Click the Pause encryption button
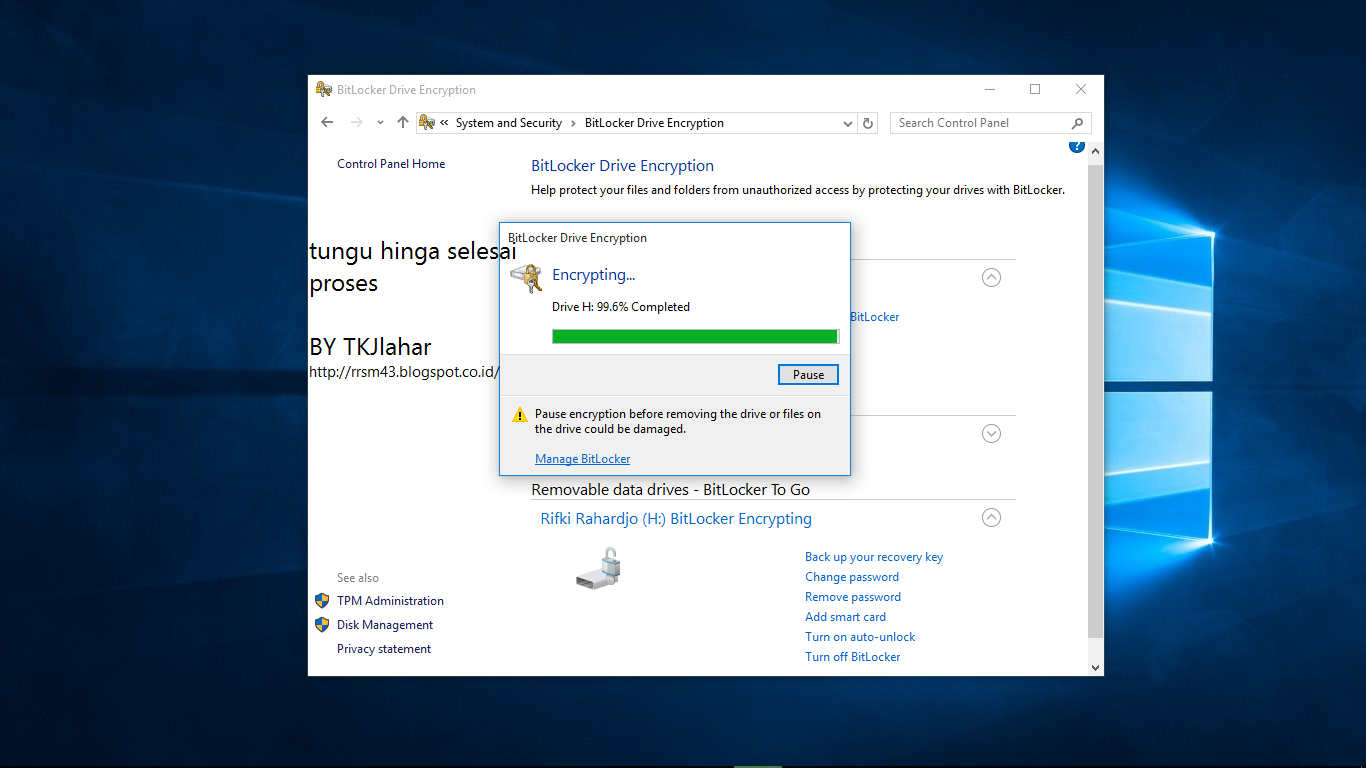Screen dimensions: 1366x768 [808, 375]
